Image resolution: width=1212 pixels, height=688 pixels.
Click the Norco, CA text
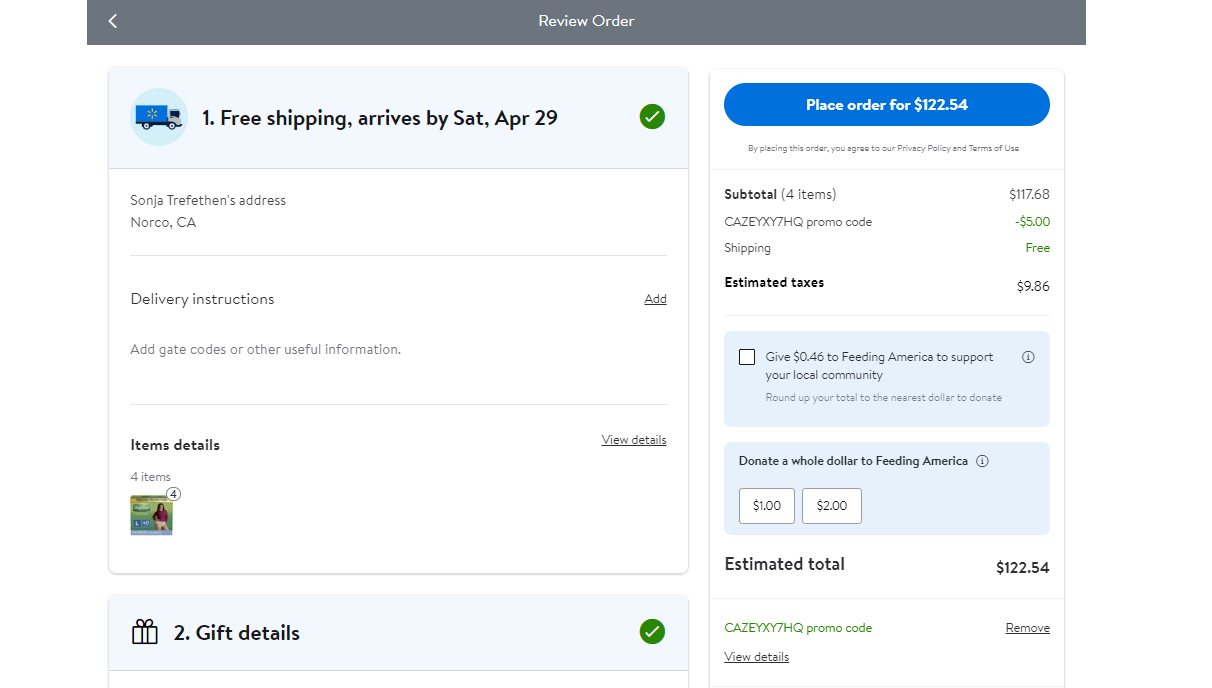163,223
